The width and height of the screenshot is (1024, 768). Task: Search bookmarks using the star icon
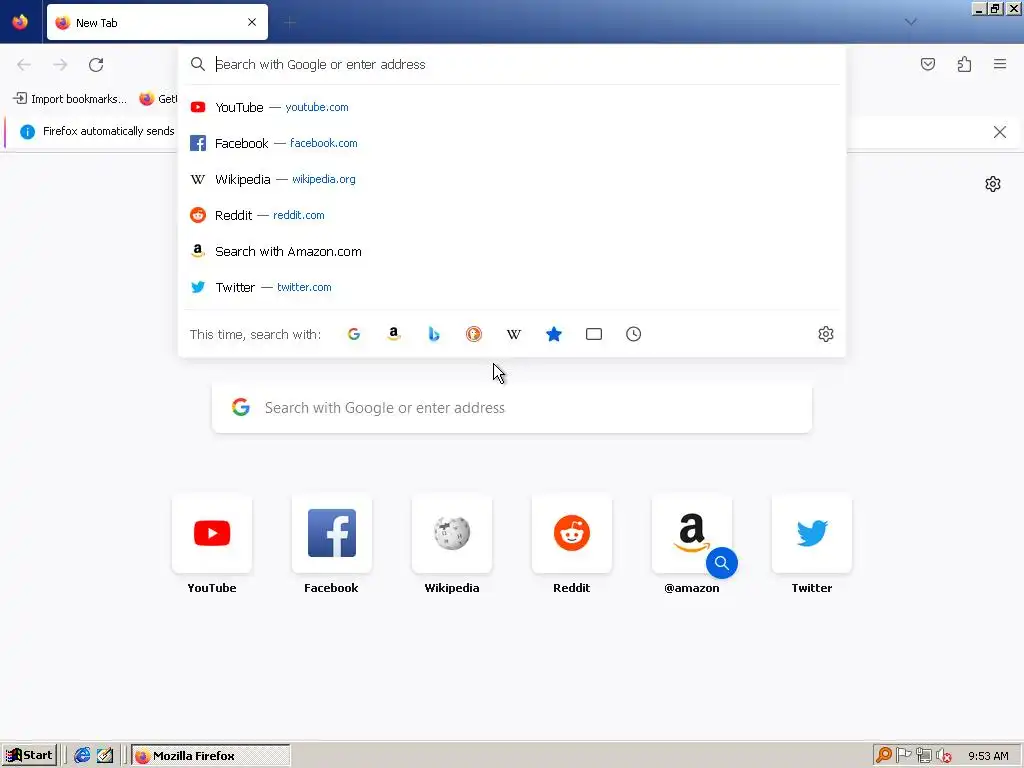coord(554,334)
